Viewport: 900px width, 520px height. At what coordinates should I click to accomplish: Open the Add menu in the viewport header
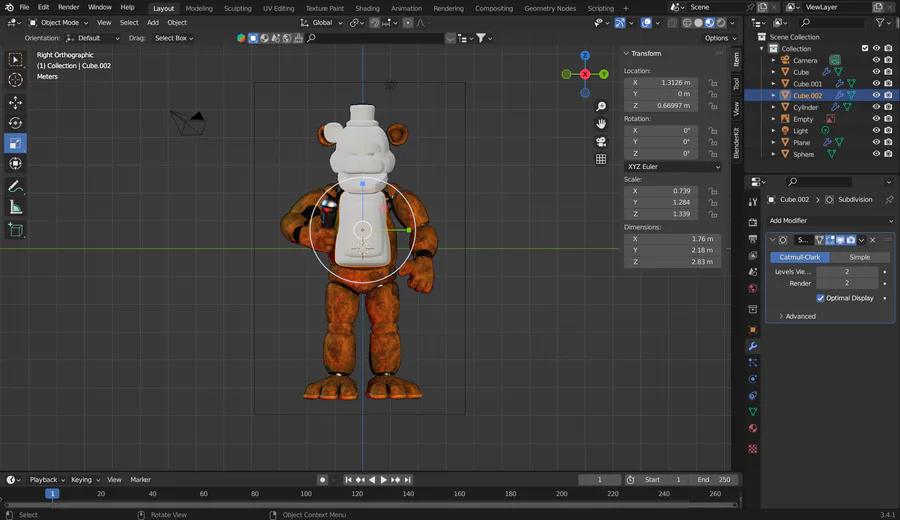[153, 23]
